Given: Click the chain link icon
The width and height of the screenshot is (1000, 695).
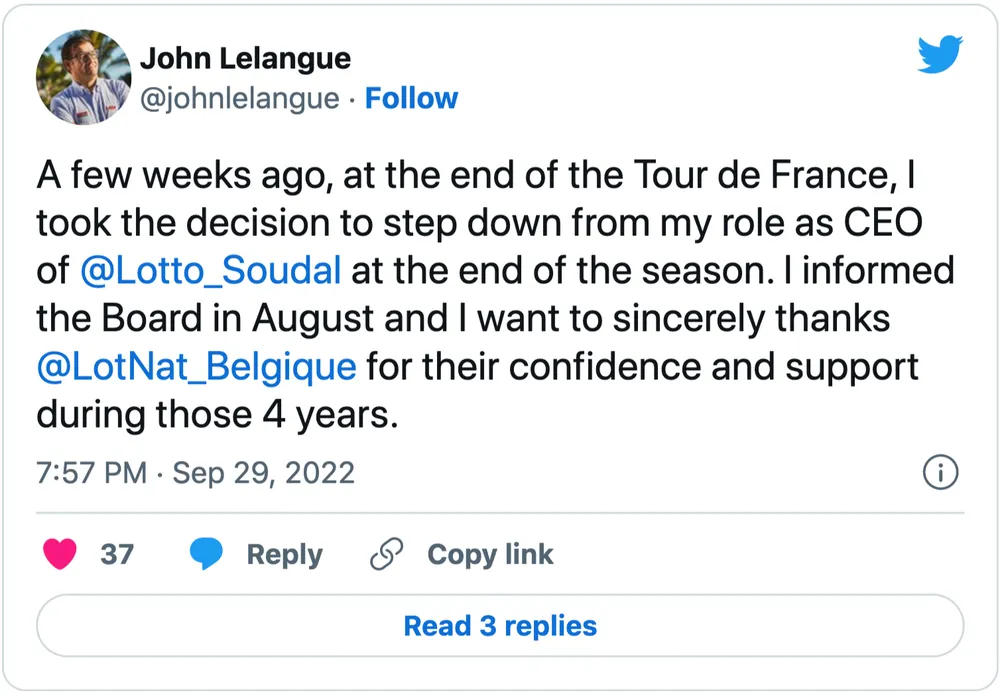Looking at the screenshot, I should (x=386, y=554).
